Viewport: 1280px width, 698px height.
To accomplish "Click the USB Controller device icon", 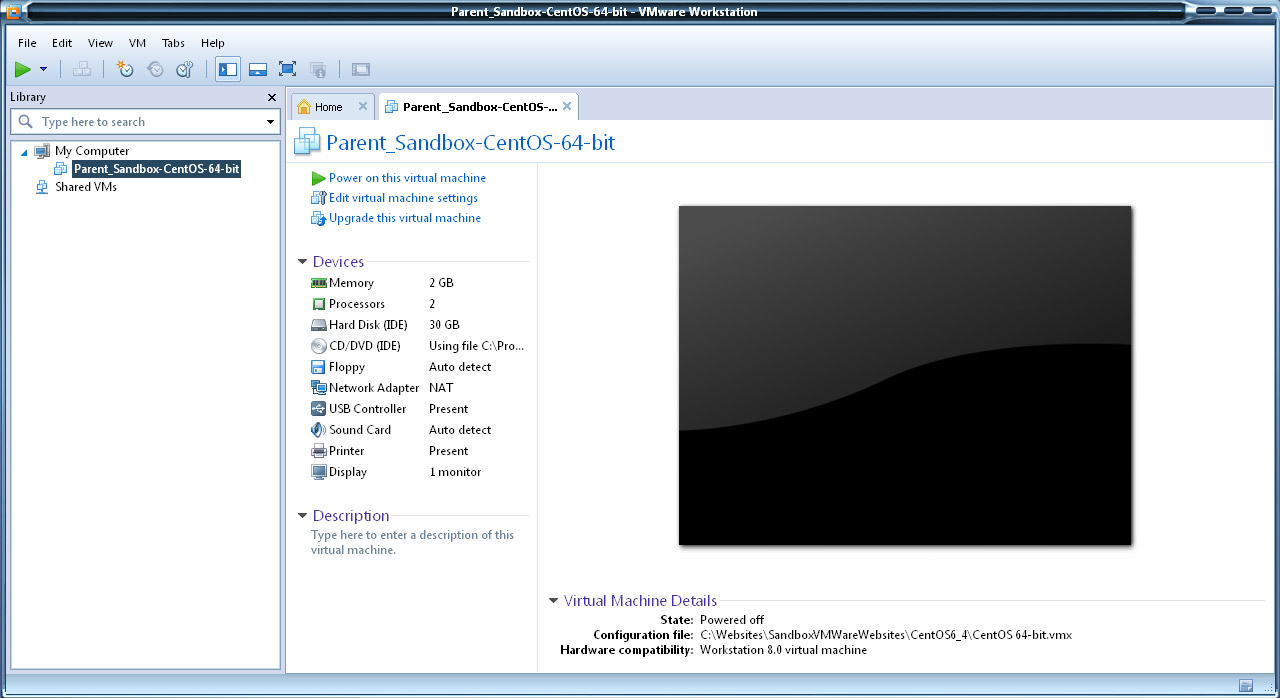I will pyautogui.click(x=319, y=409).
